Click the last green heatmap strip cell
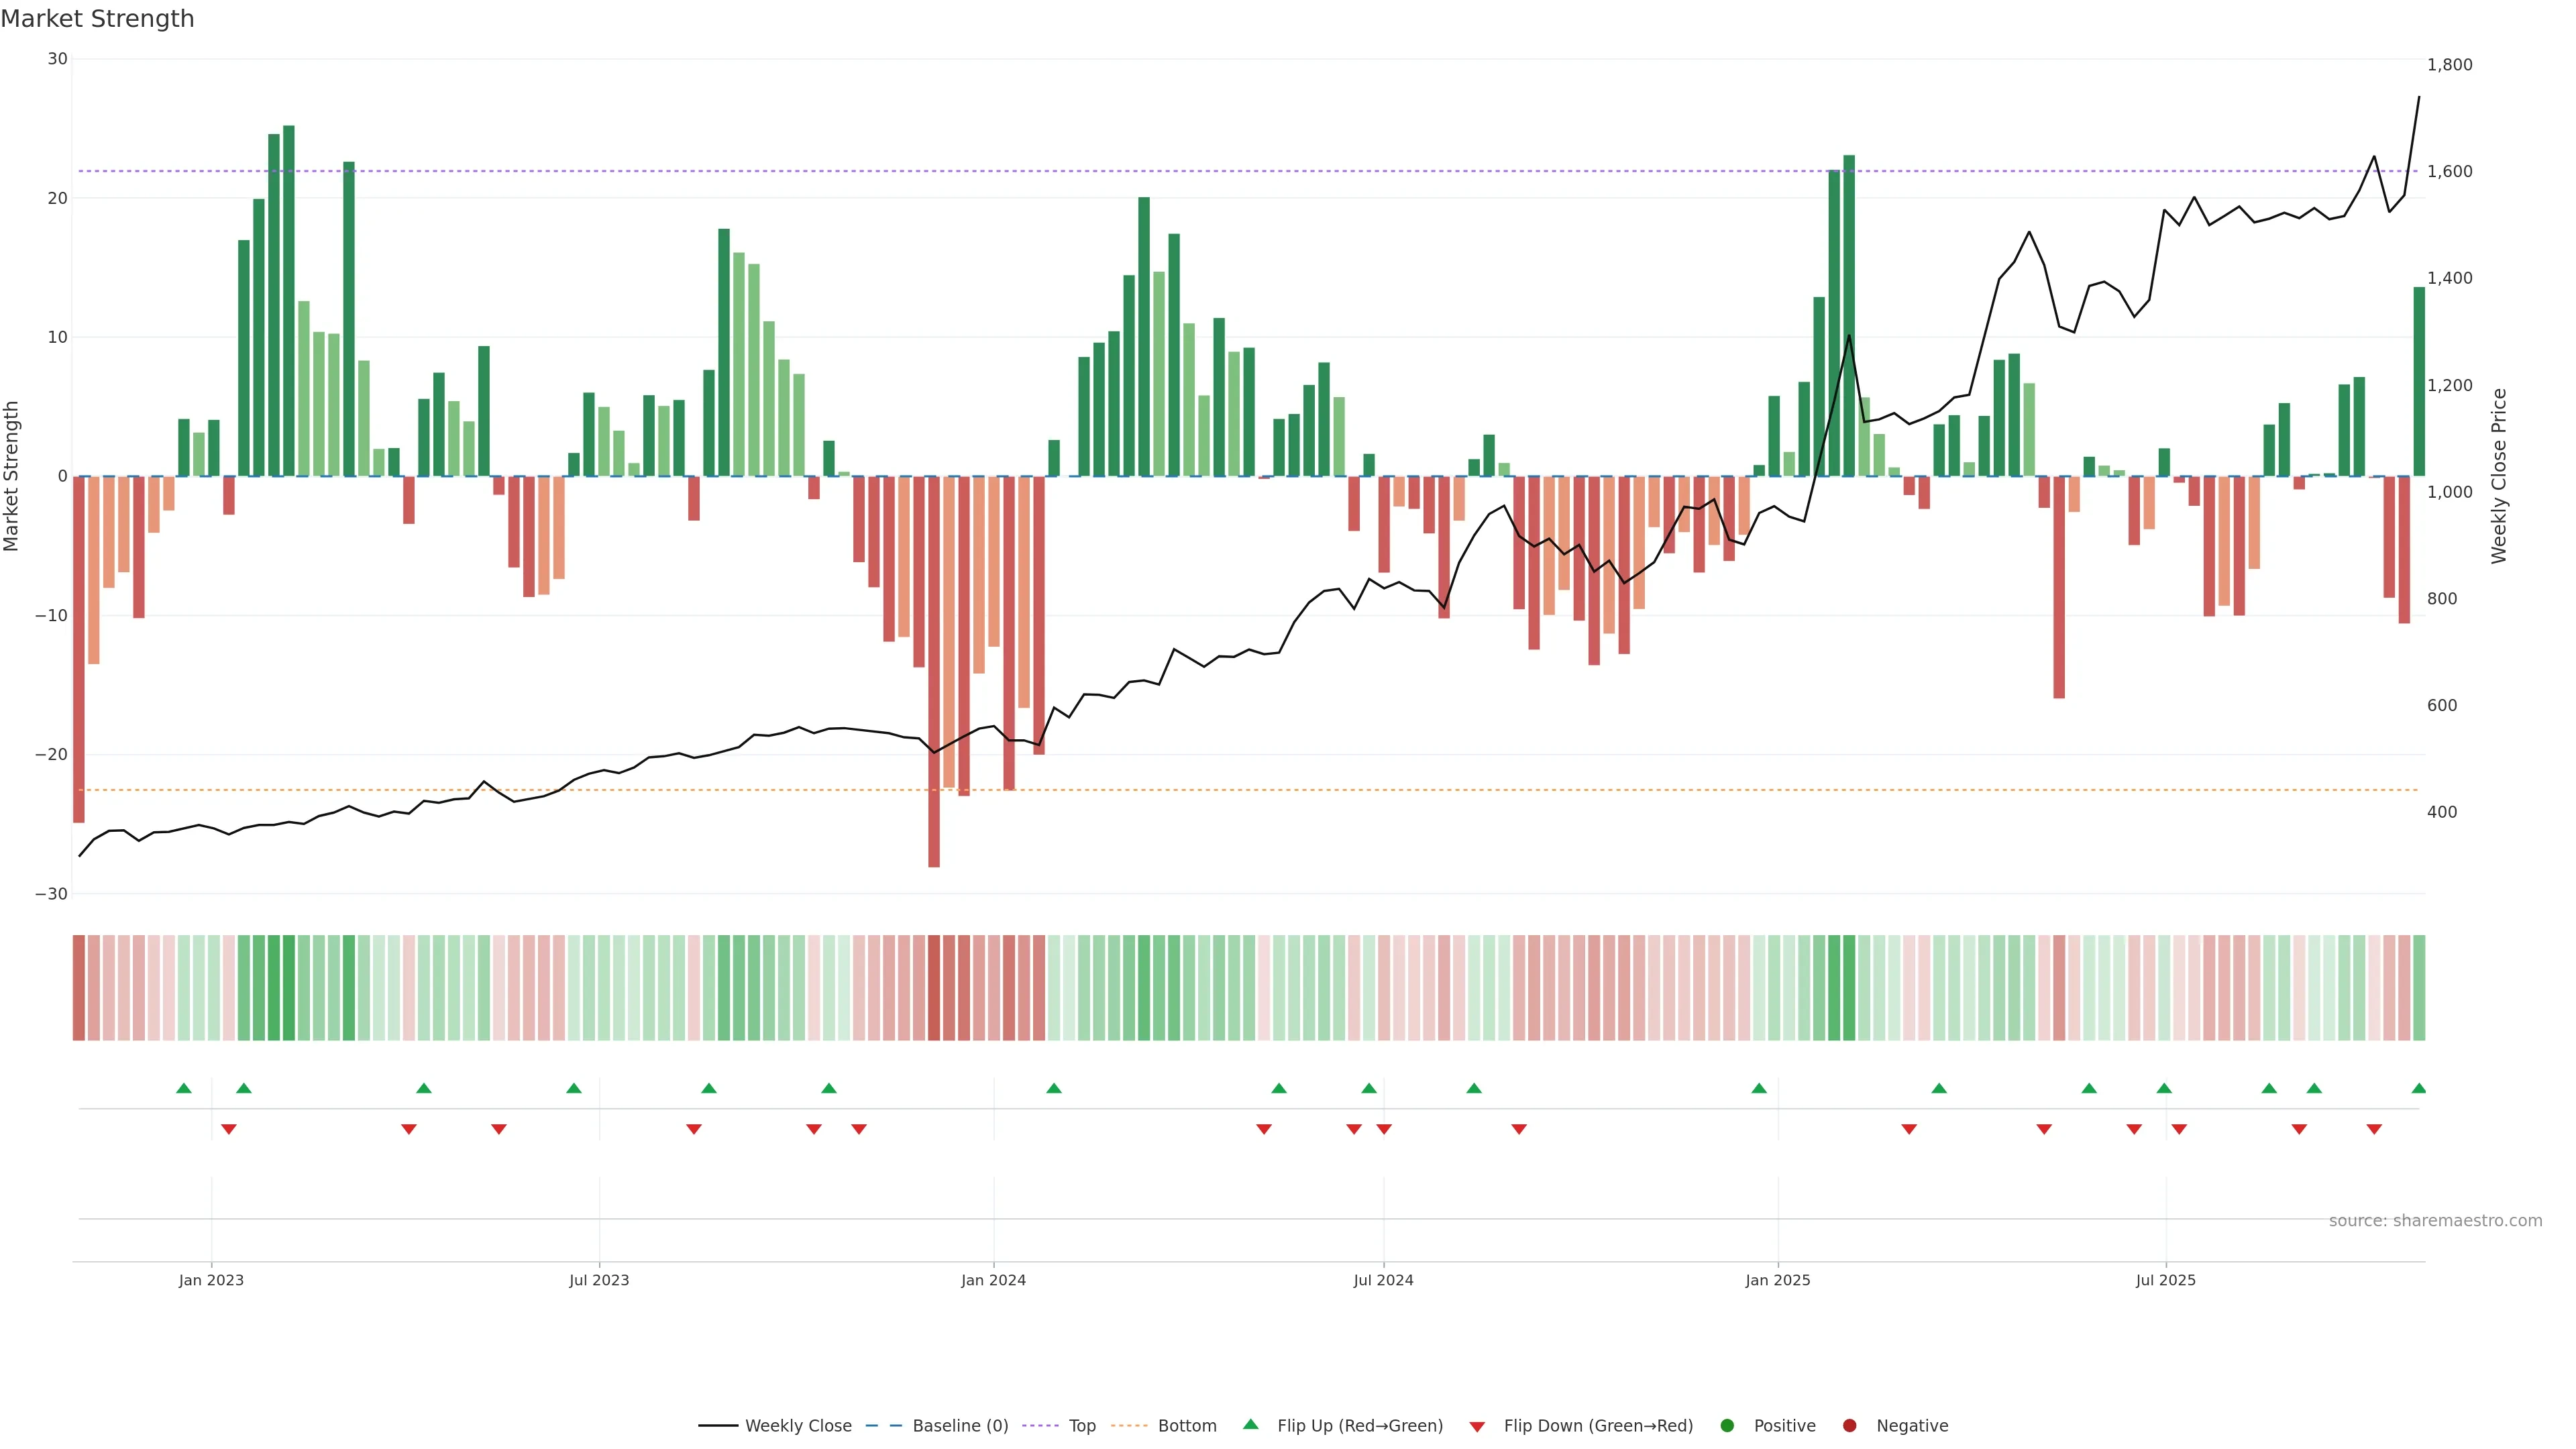 [2418, 988]
